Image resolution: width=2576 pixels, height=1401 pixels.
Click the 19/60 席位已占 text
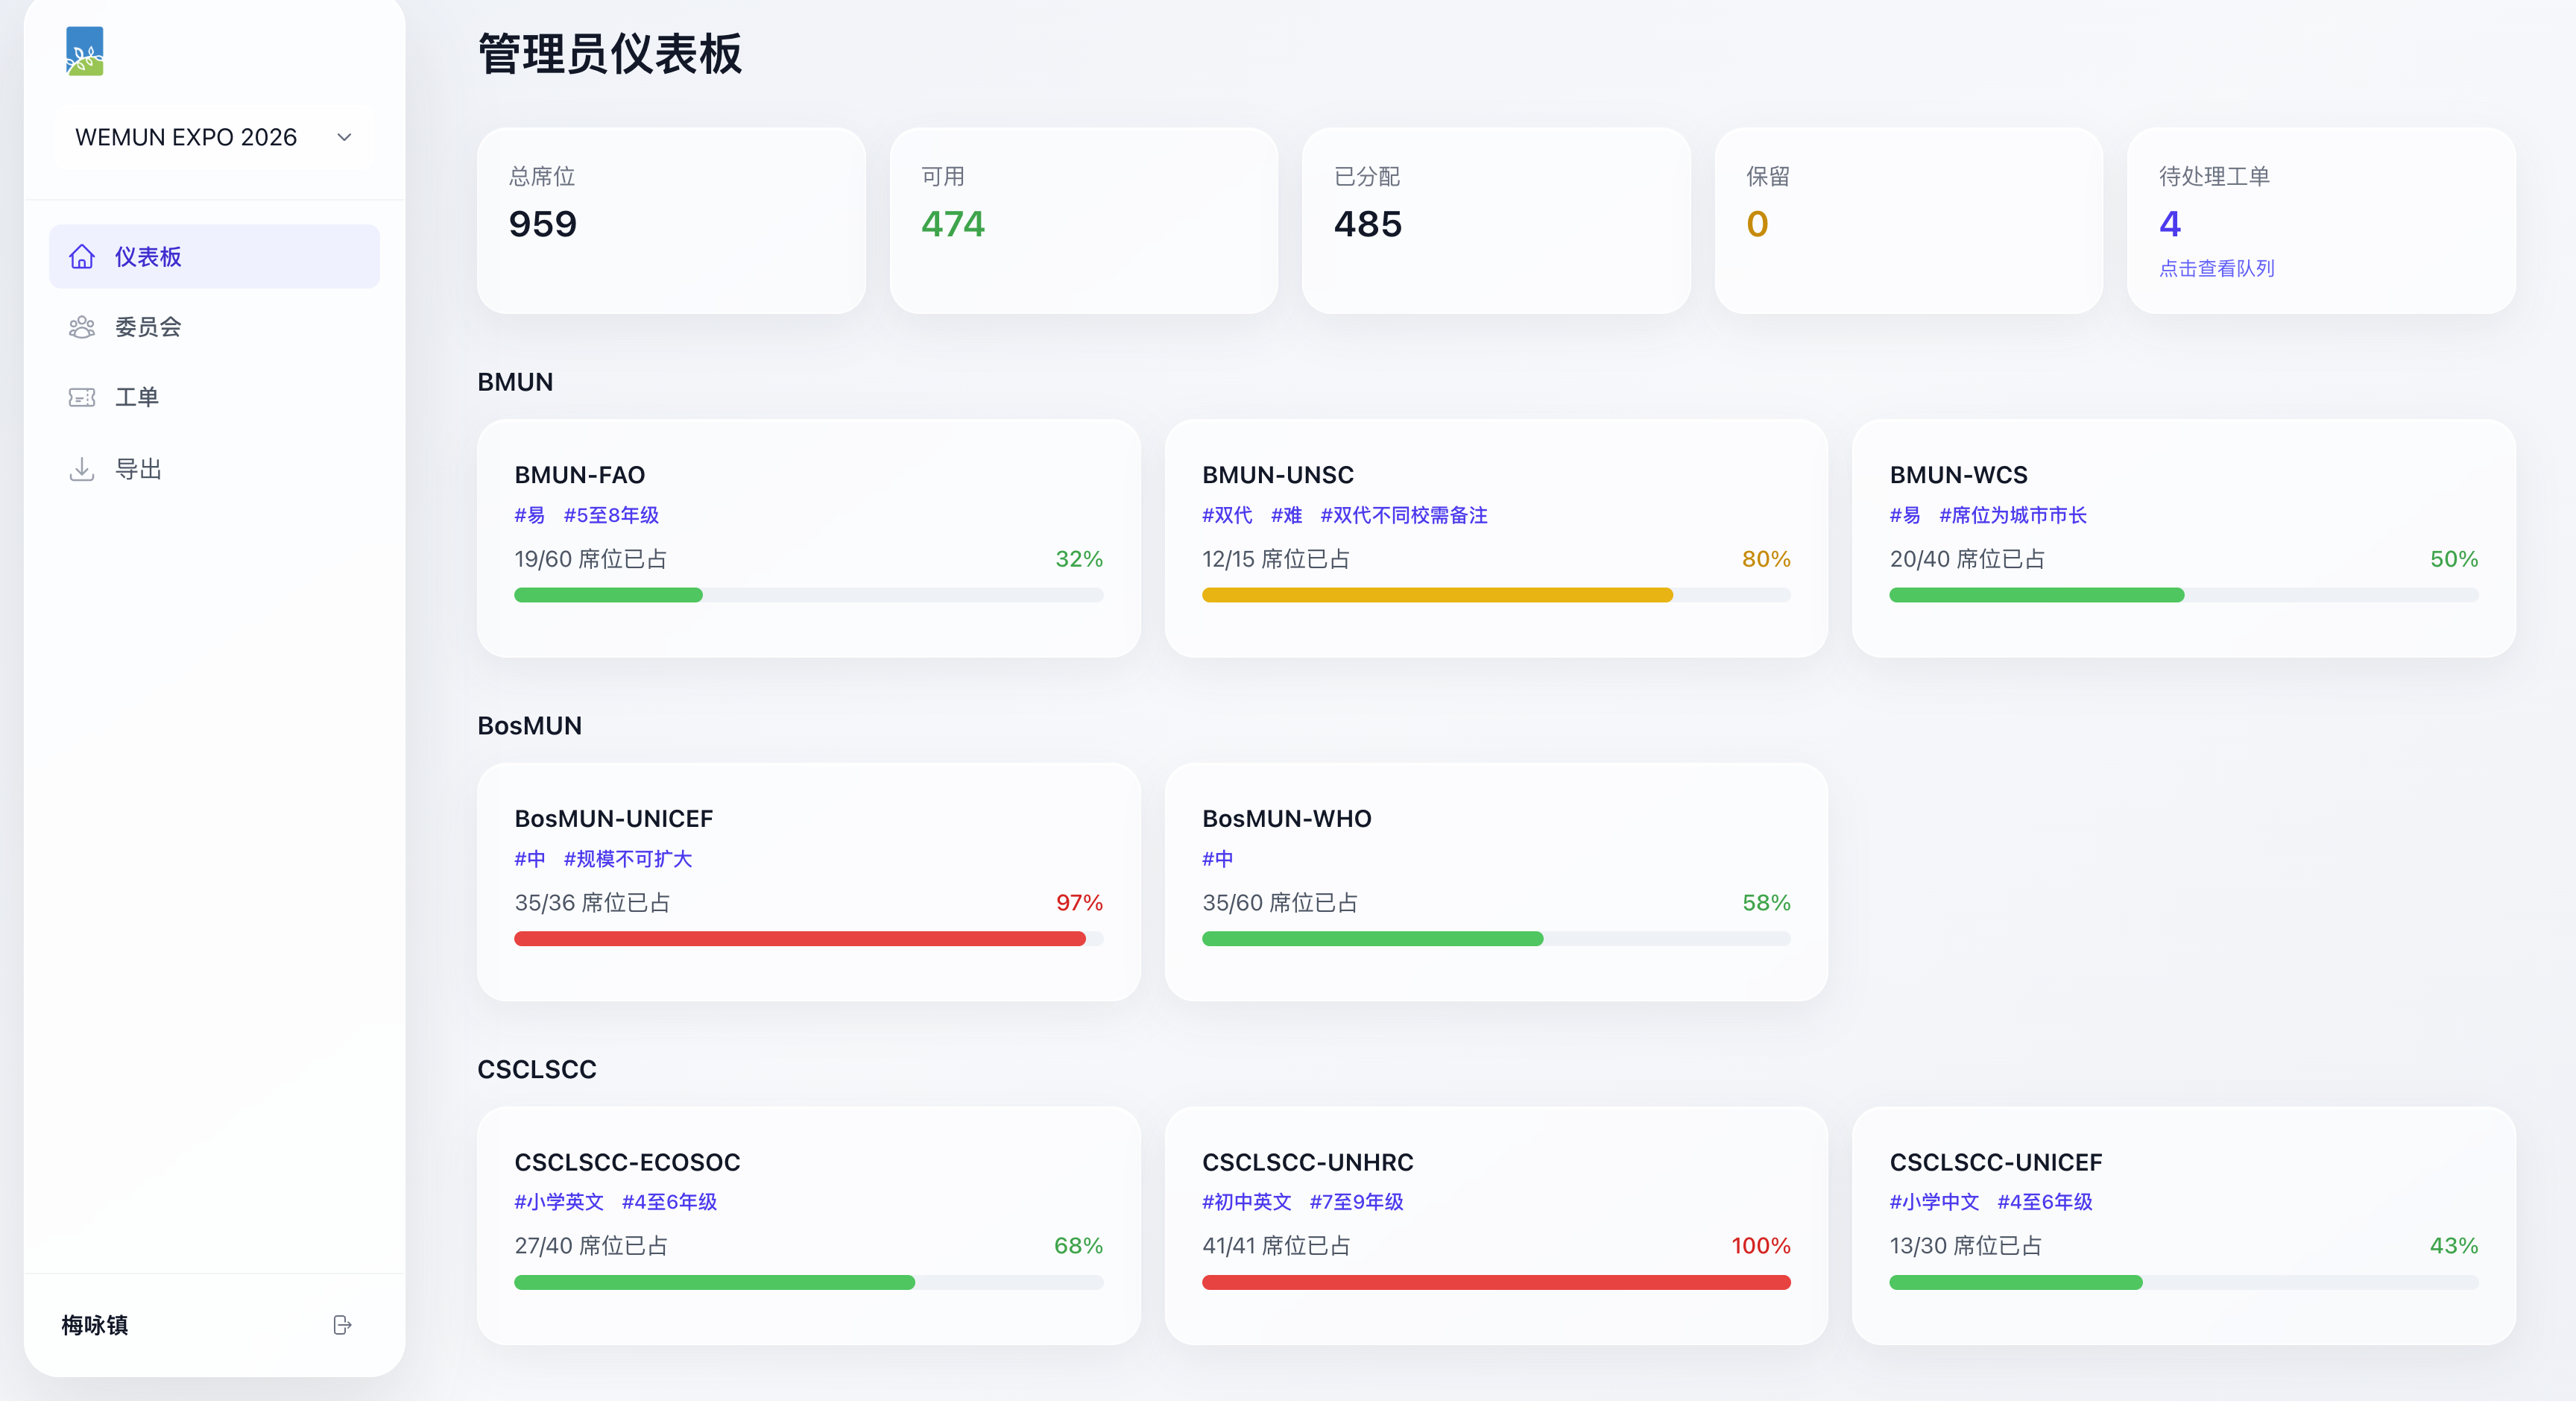(591, 559)
